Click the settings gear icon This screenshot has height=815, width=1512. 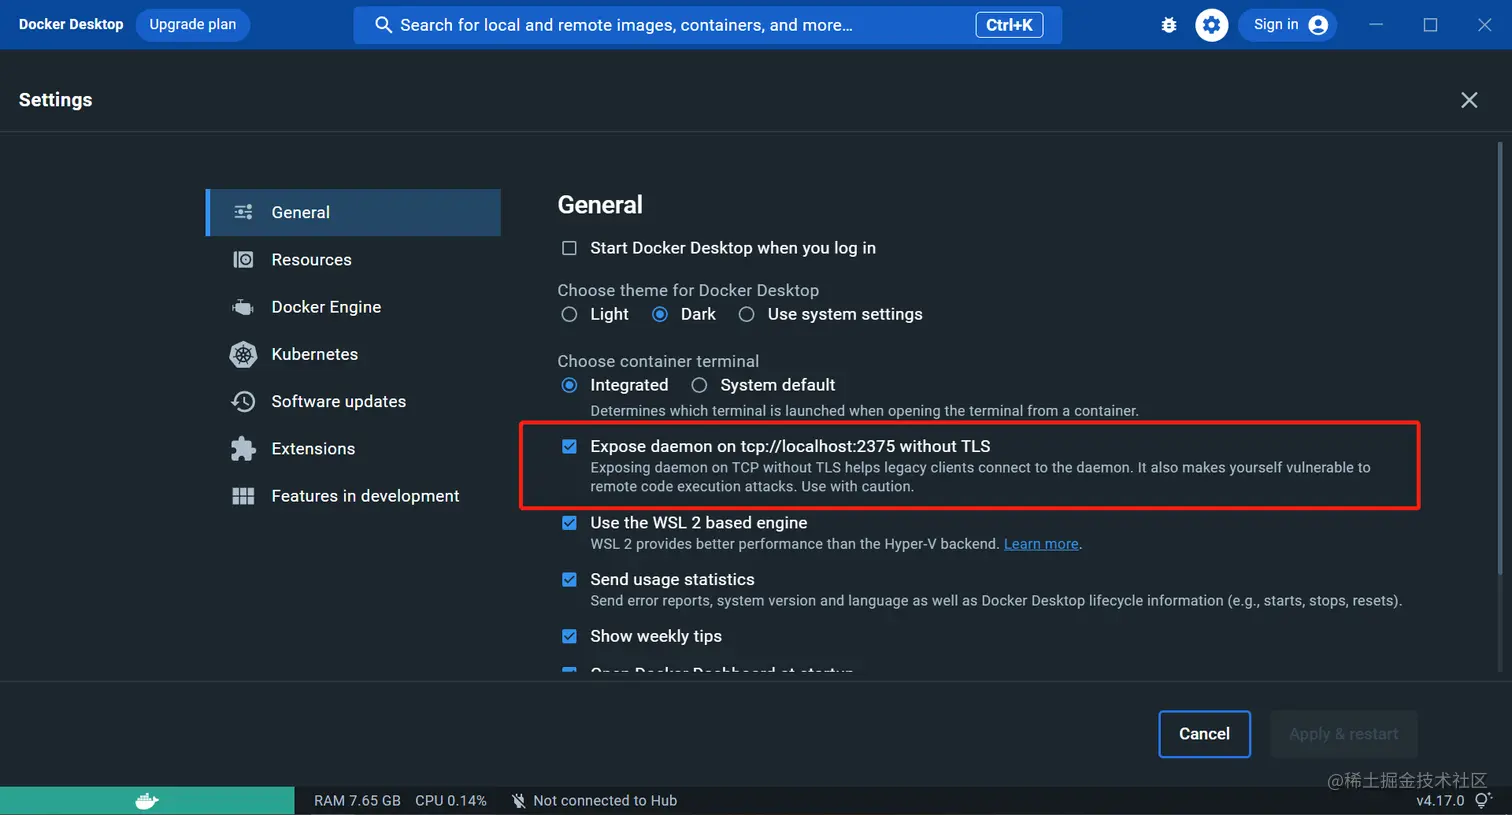pos(1211,25)
